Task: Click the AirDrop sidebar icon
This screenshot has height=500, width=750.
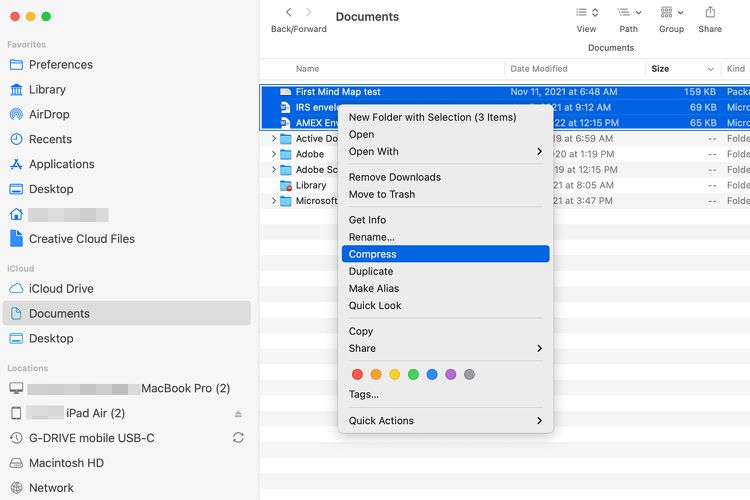Action: tap(16, 114)
